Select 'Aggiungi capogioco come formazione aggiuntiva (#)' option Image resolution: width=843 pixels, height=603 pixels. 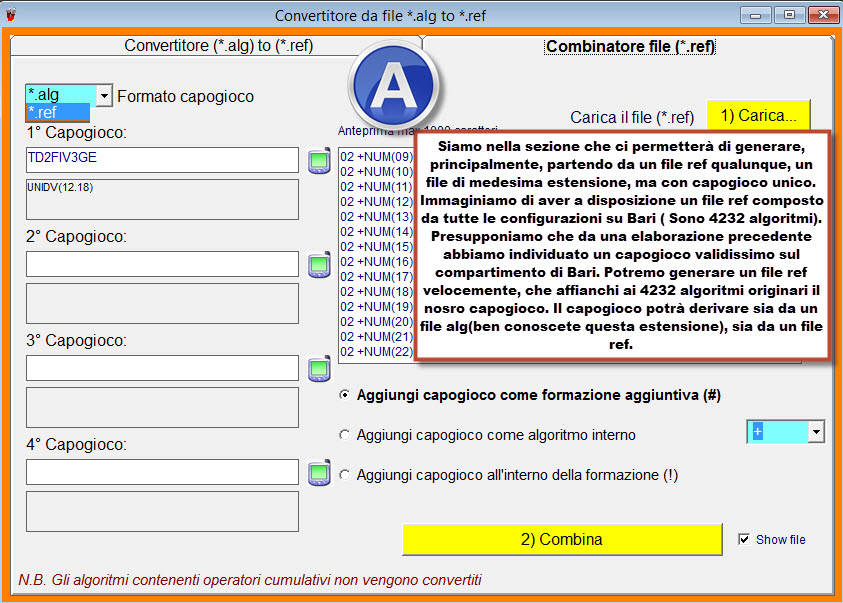pyautogui.click(x=344, y=395)
